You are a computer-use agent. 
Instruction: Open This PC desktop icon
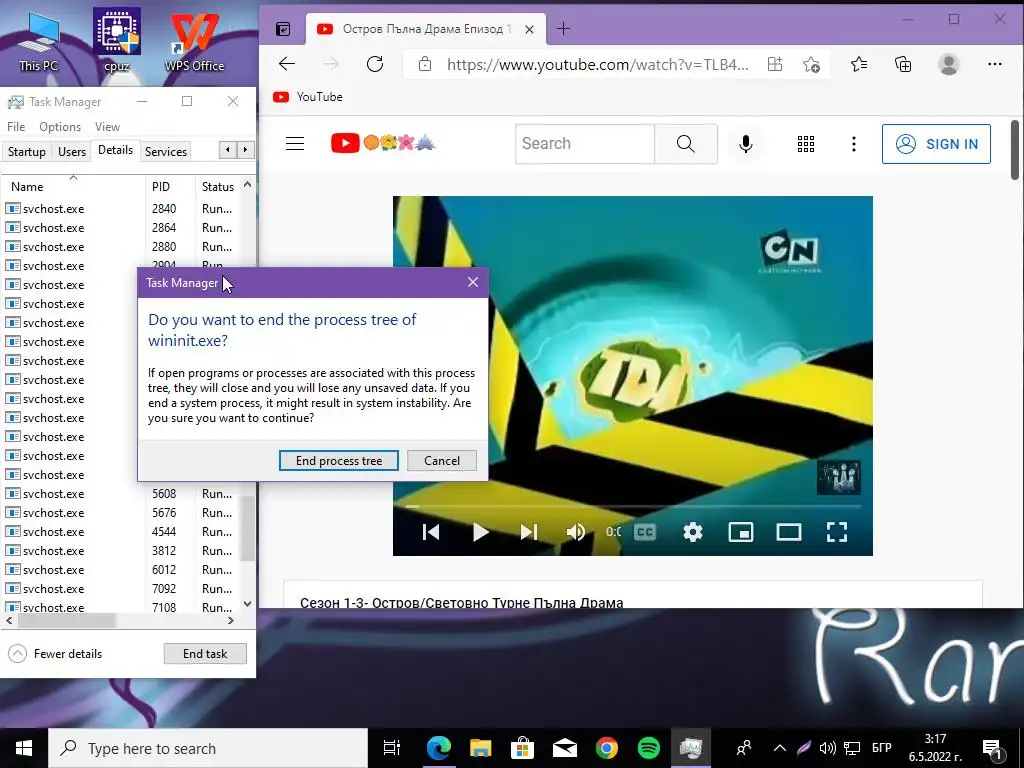pos(38,40)
